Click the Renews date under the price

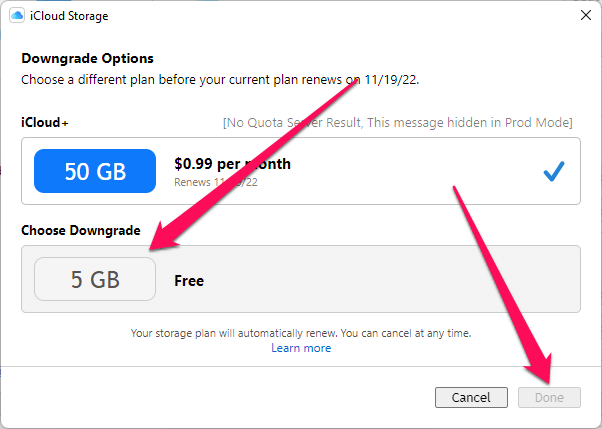(216, 182)
